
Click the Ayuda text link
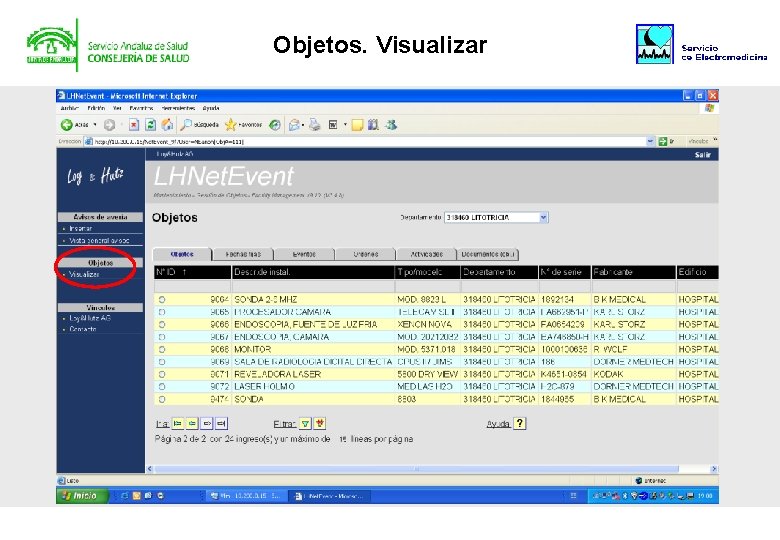(x=498, y=424)
